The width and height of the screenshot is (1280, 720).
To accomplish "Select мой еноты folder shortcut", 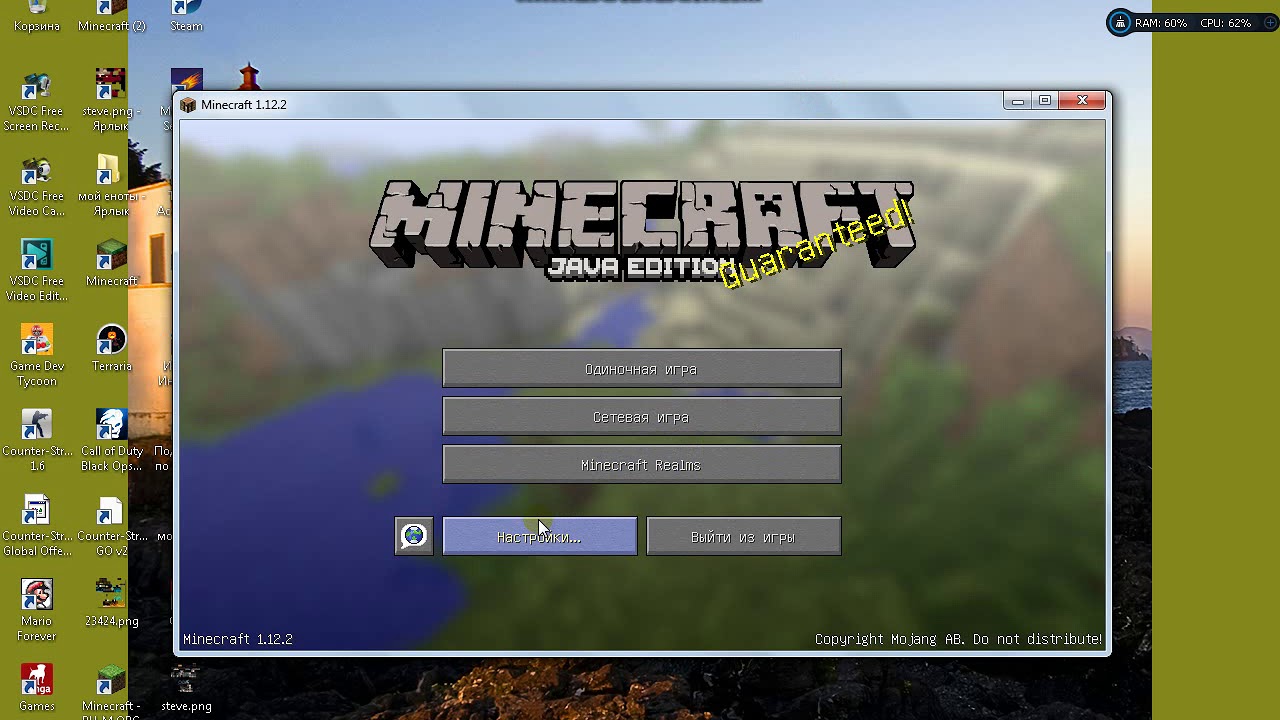I will point(111,185).
